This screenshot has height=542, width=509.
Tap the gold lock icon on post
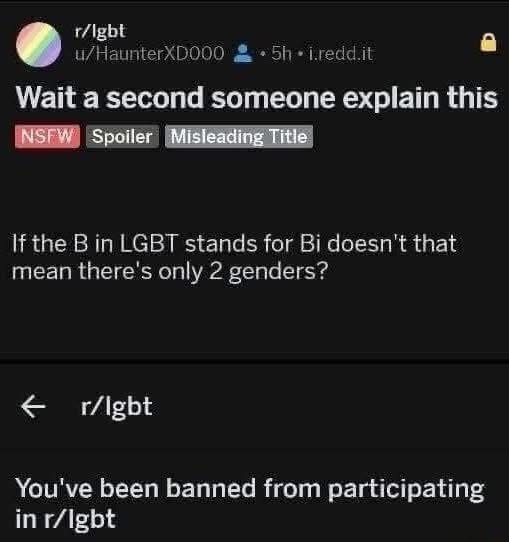[488, 43]
